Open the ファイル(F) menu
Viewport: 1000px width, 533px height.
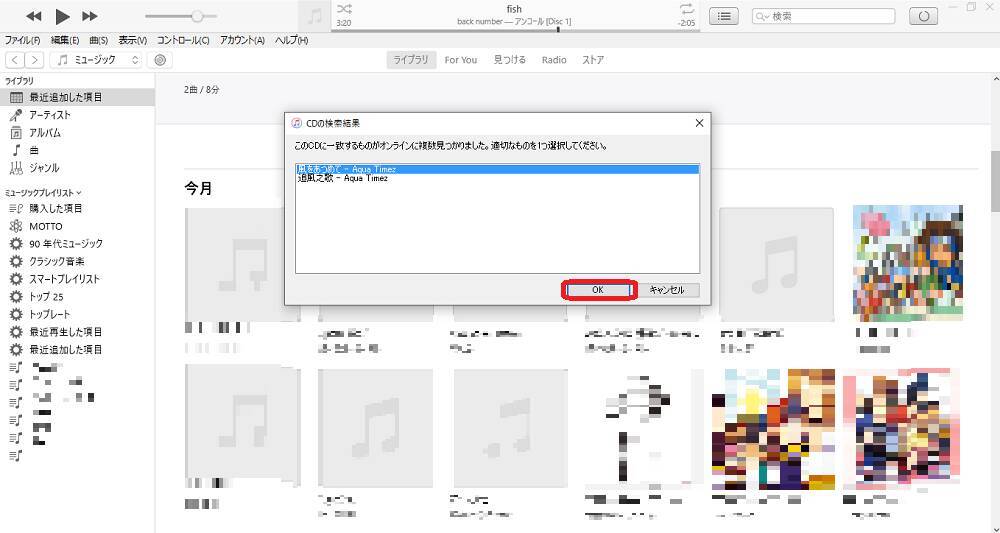coord(22,40)
